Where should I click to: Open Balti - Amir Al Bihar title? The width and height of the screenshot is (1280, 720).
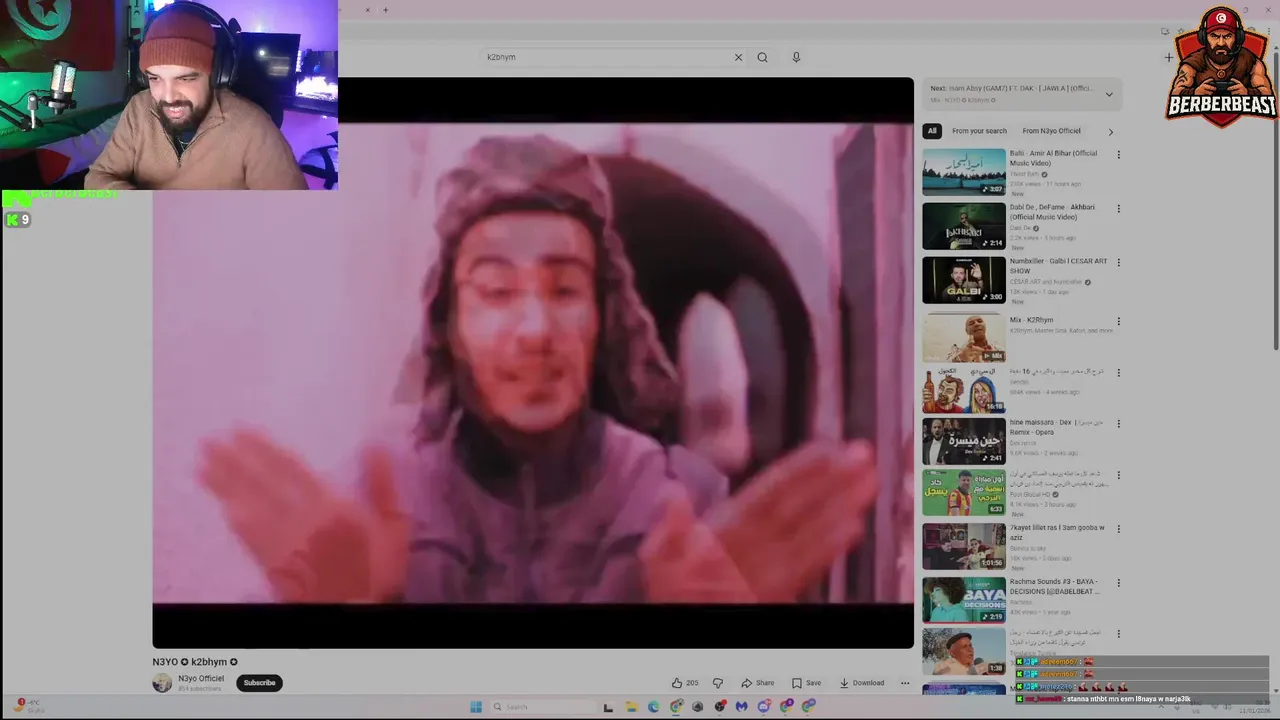click(1053, 158)
